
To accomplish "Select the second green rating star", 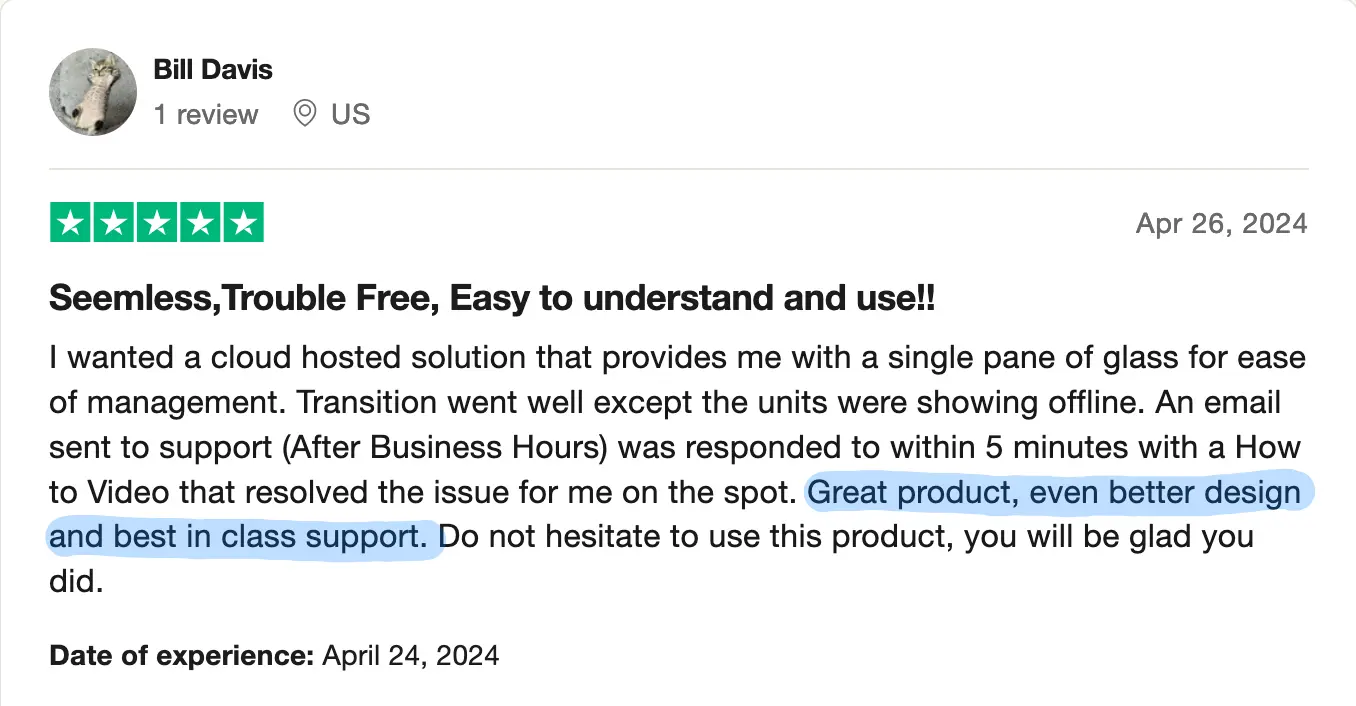I will [114, 223].
